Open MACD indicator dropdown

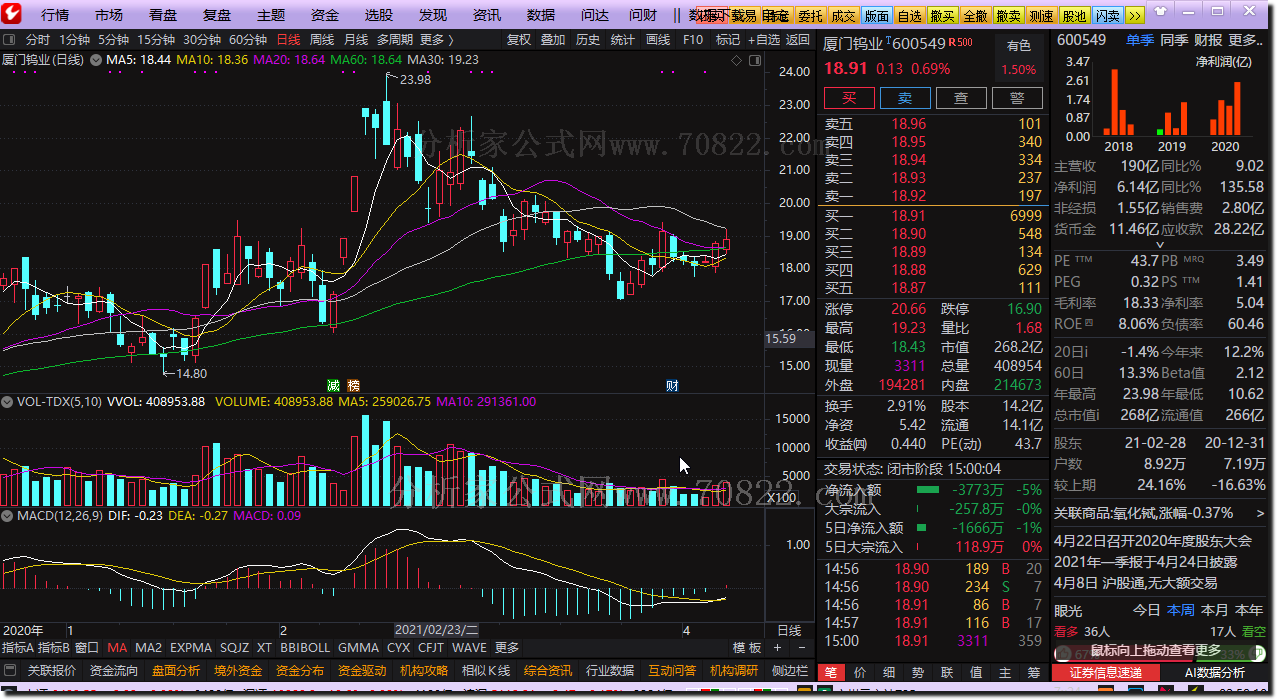coord(9,516)
